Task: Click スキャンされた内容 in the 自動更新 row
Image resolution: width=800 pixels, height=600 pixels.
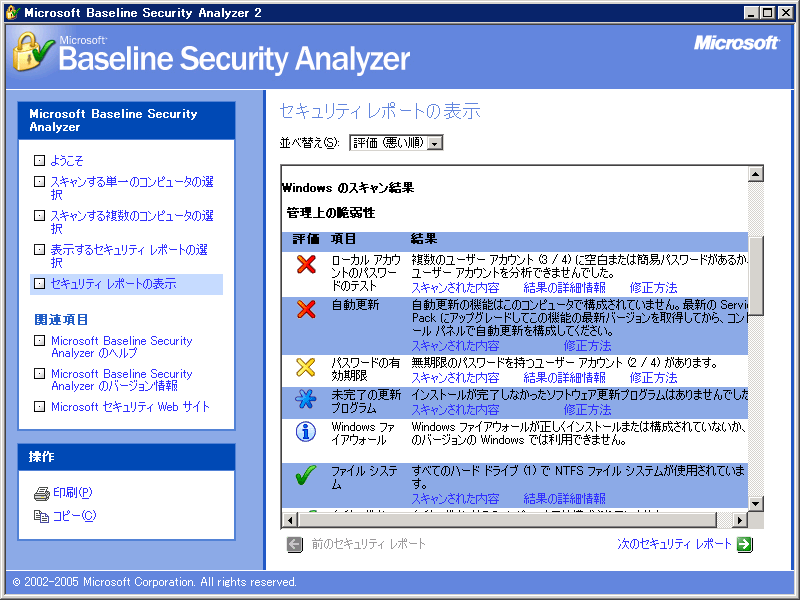Action: (455, 346)
